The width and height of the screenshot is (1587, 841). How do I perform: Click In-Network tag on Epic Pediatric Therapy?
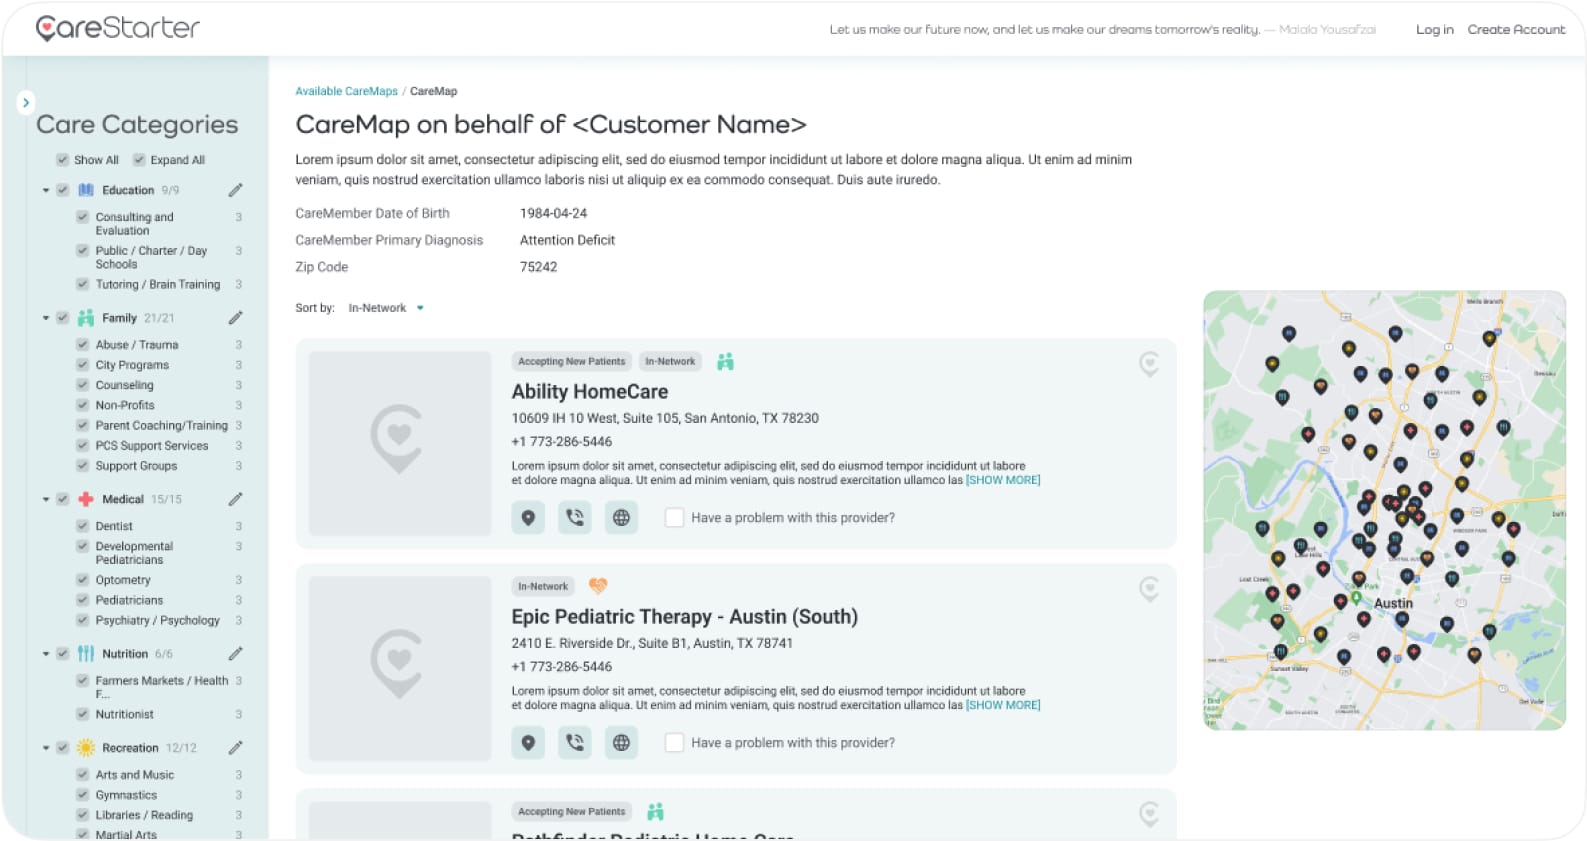click(x=543, y=587)
